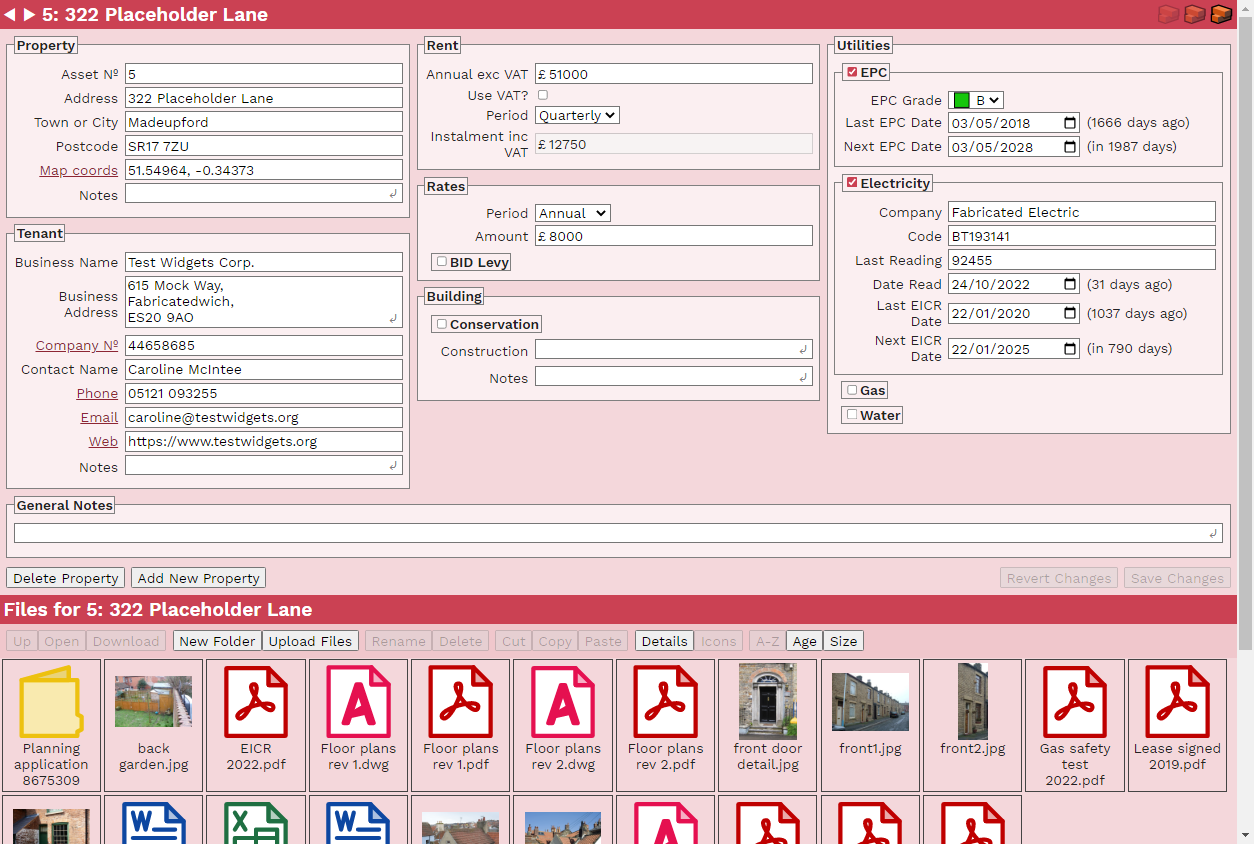Click the Add New Property button
The width and height of the screenshot is (1254, 844).
click(197, 577)
